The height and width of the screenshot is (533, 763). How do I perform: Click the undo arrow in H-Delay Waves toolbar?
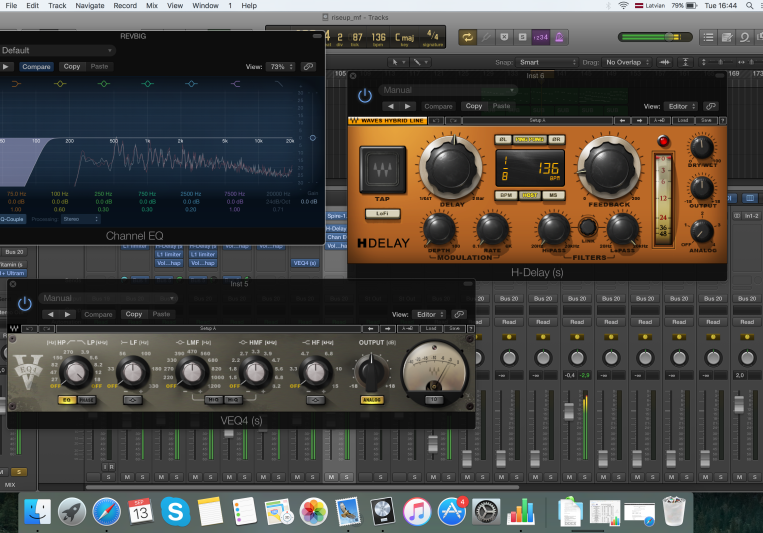pos(436,120)
